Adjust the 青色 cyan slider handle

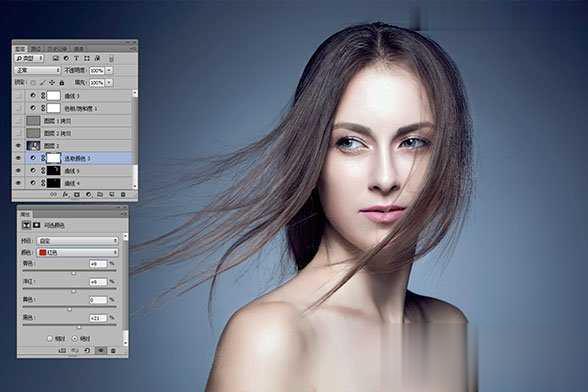[x=74, y=274]
